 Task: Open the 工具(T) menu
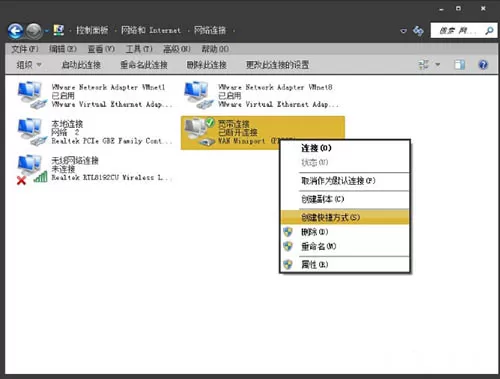[x=139, y=49]
